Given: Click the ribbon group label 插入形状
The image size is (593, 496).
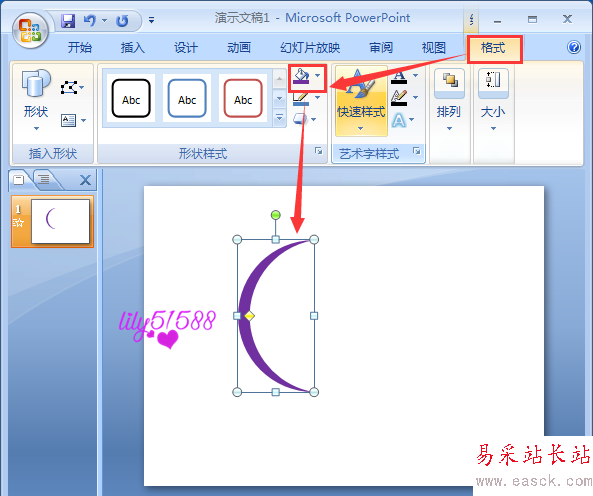Looking at the screenshot, I should coord(53,153).
